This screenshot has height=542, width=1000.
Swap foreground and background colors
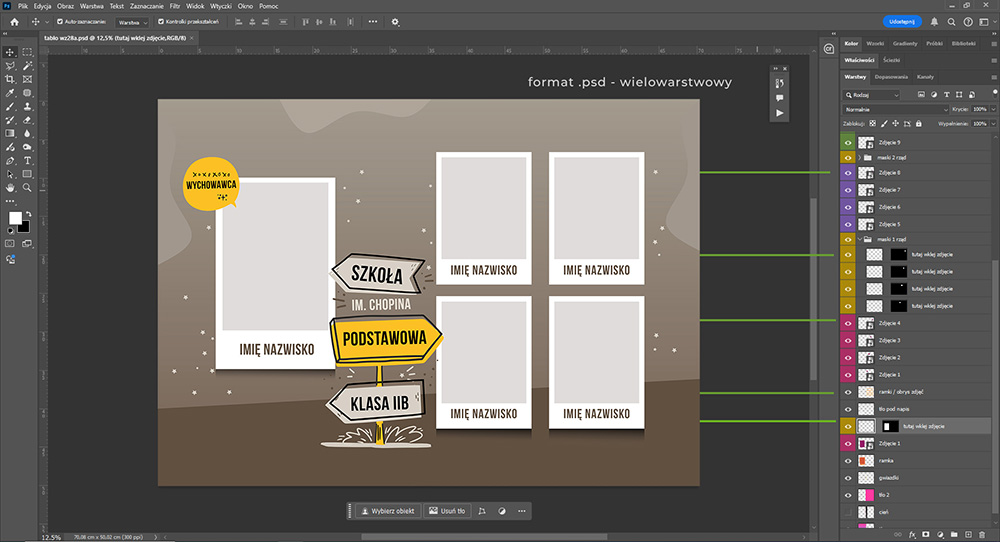click(x=28, y=214)
